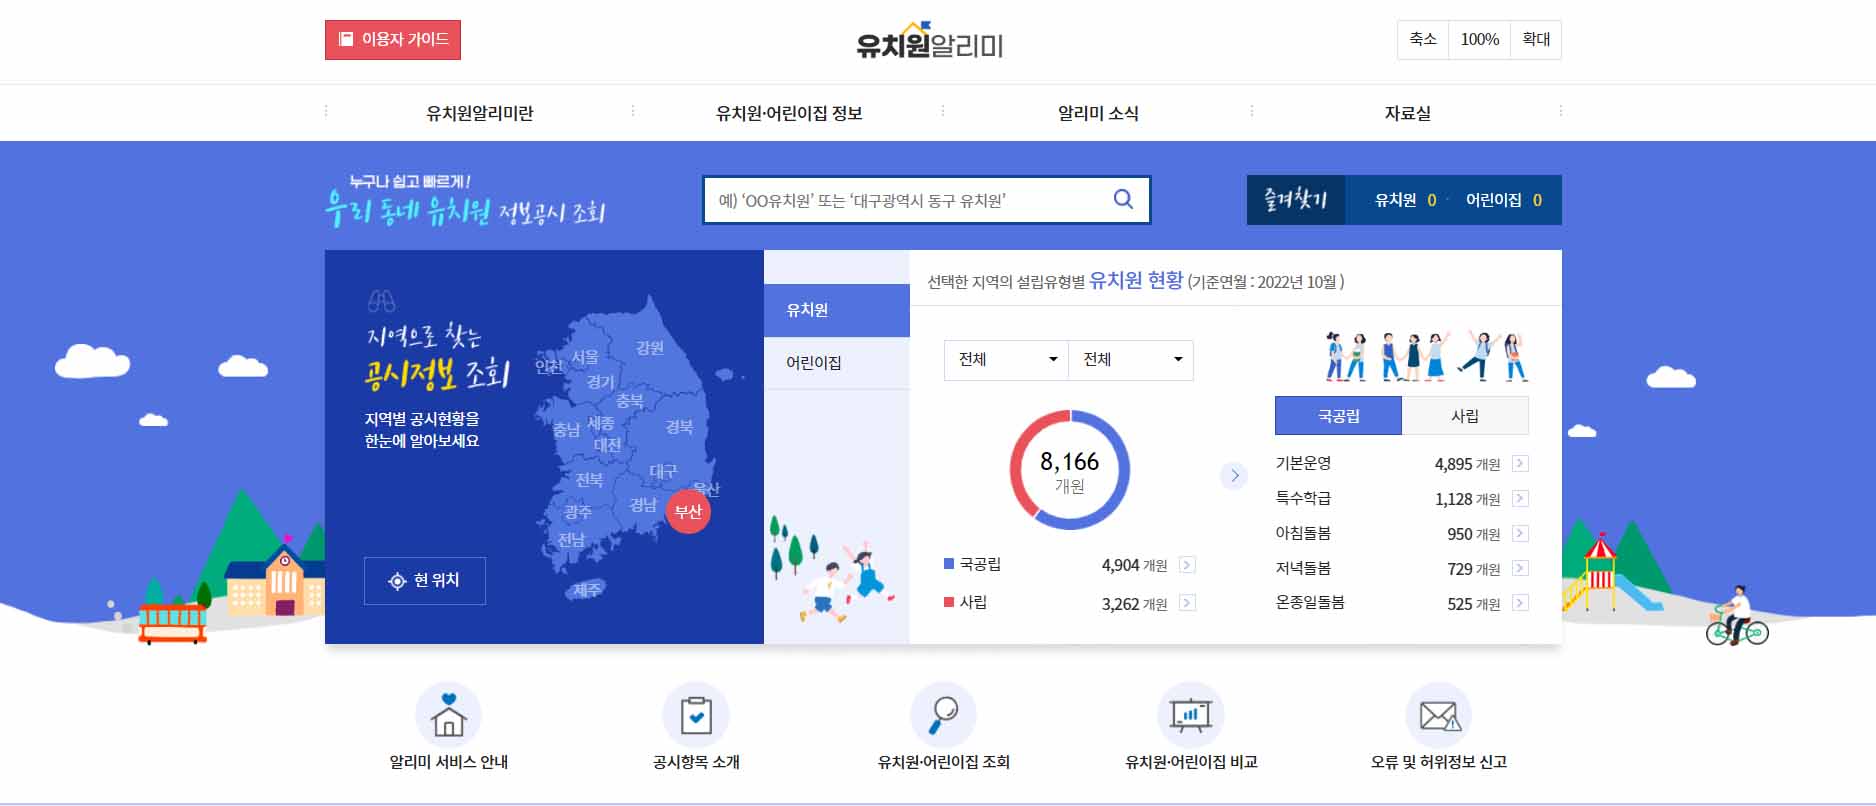
Task: Select 울산 region on the map
Action: pyautogui.click(x=706, y=489)
